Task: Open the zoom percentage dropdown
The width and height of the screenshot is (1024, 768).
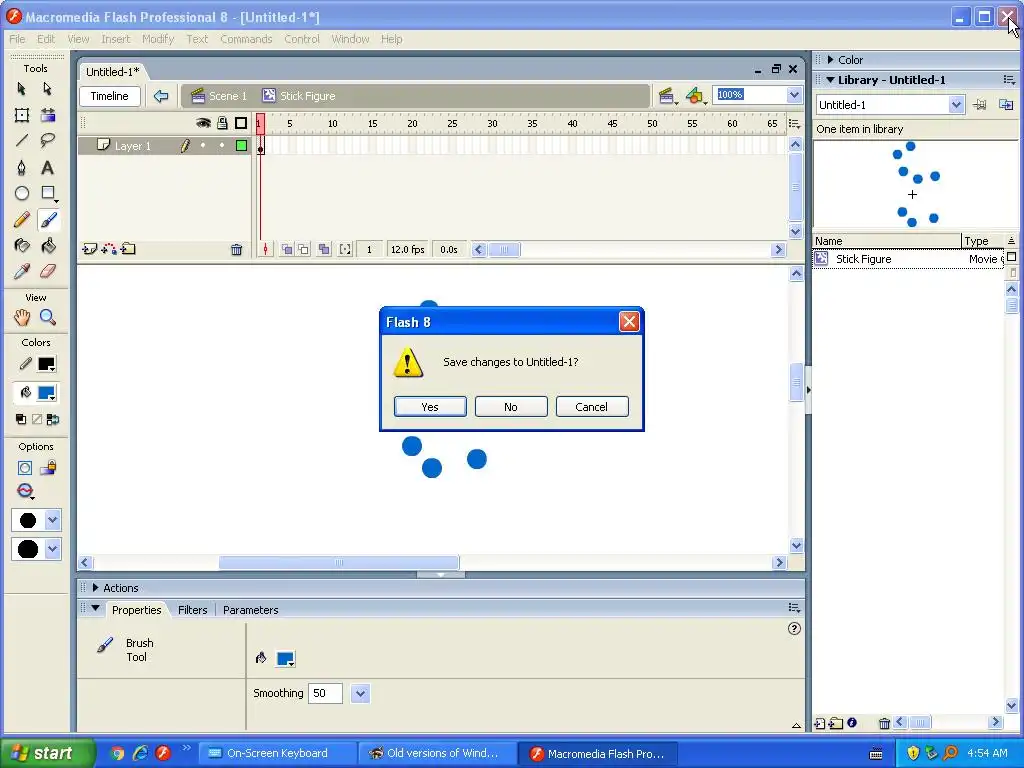Action: (794, 95)
